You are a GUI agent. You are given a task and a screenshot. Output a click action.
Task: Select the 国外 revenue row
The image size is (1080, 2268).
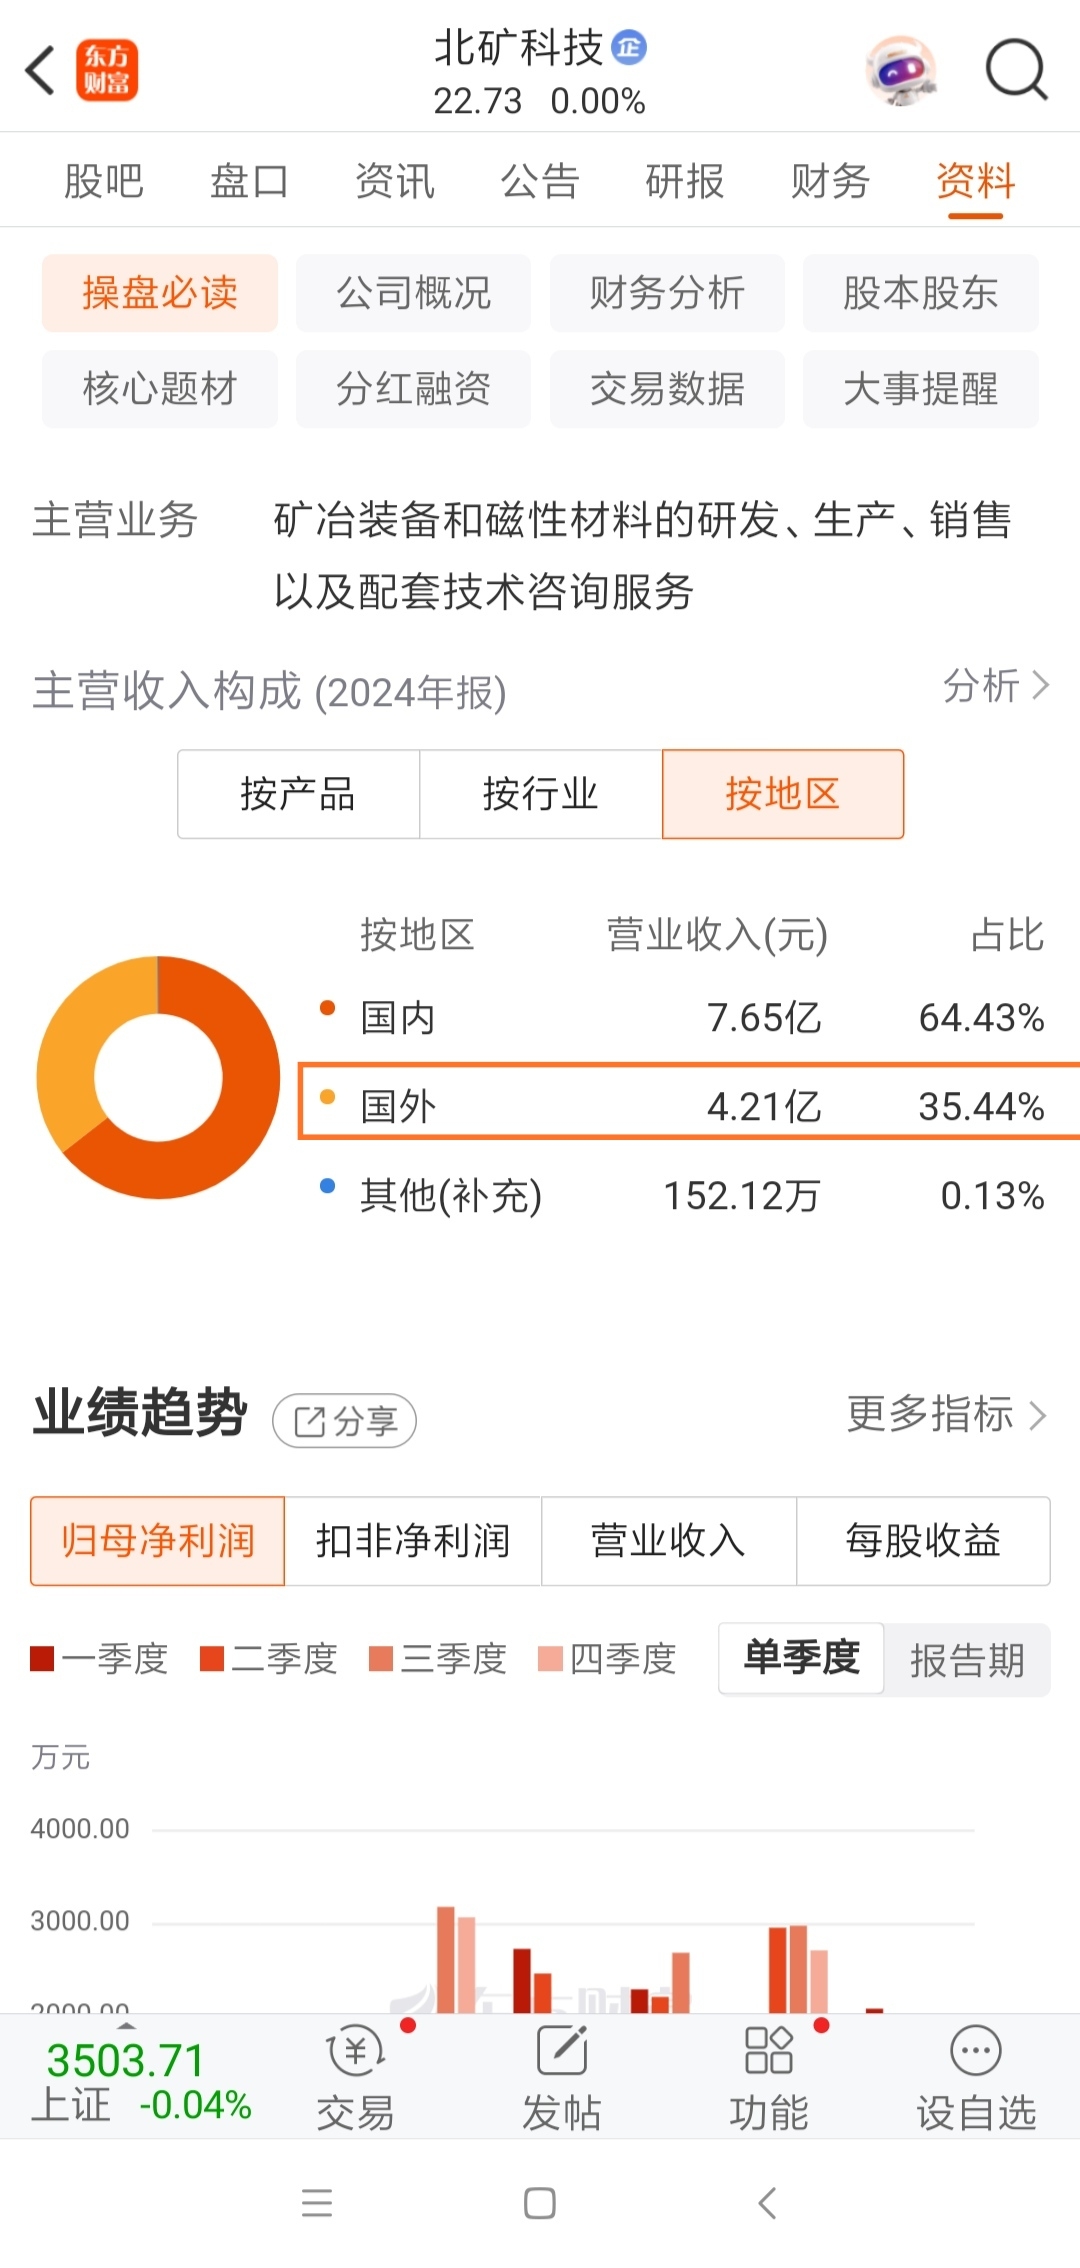point(689,1102)
